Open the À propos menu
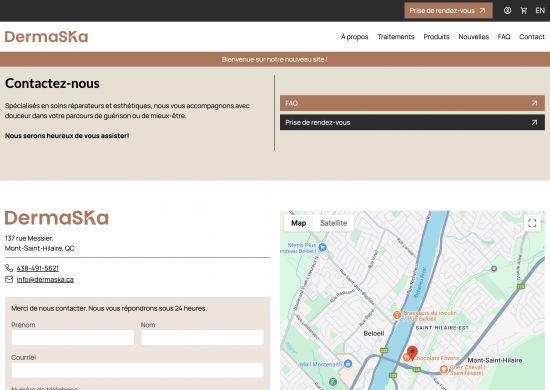This screenshot has height=390, width=550. [354, 37]
